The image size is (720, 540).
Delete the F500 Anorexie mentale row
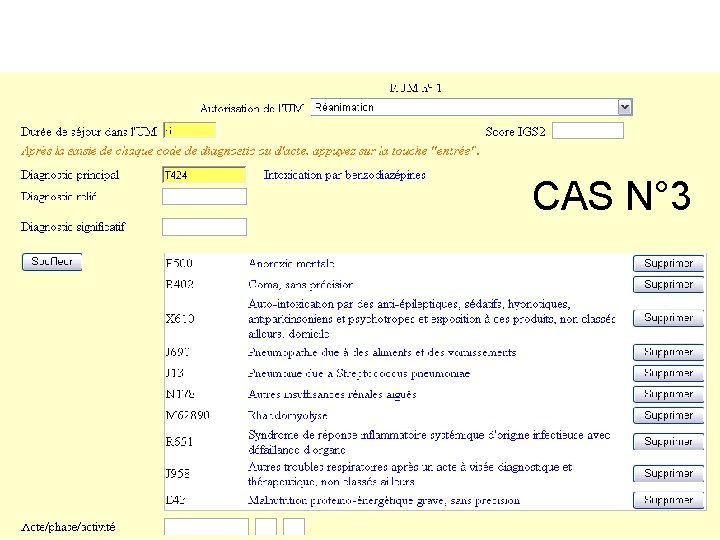668,264
